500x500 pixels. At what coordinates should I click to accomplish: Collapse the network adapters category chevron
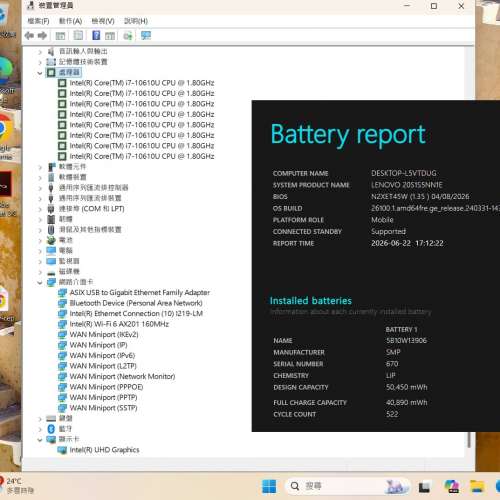pyautogui.click(x=40, y=282)
